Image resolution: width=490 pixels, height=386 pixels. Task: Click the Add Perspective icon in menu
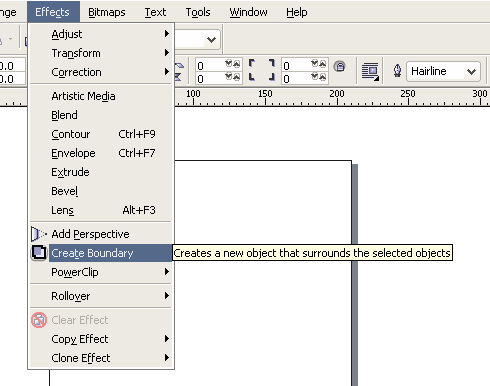click(x=39, y=234)
